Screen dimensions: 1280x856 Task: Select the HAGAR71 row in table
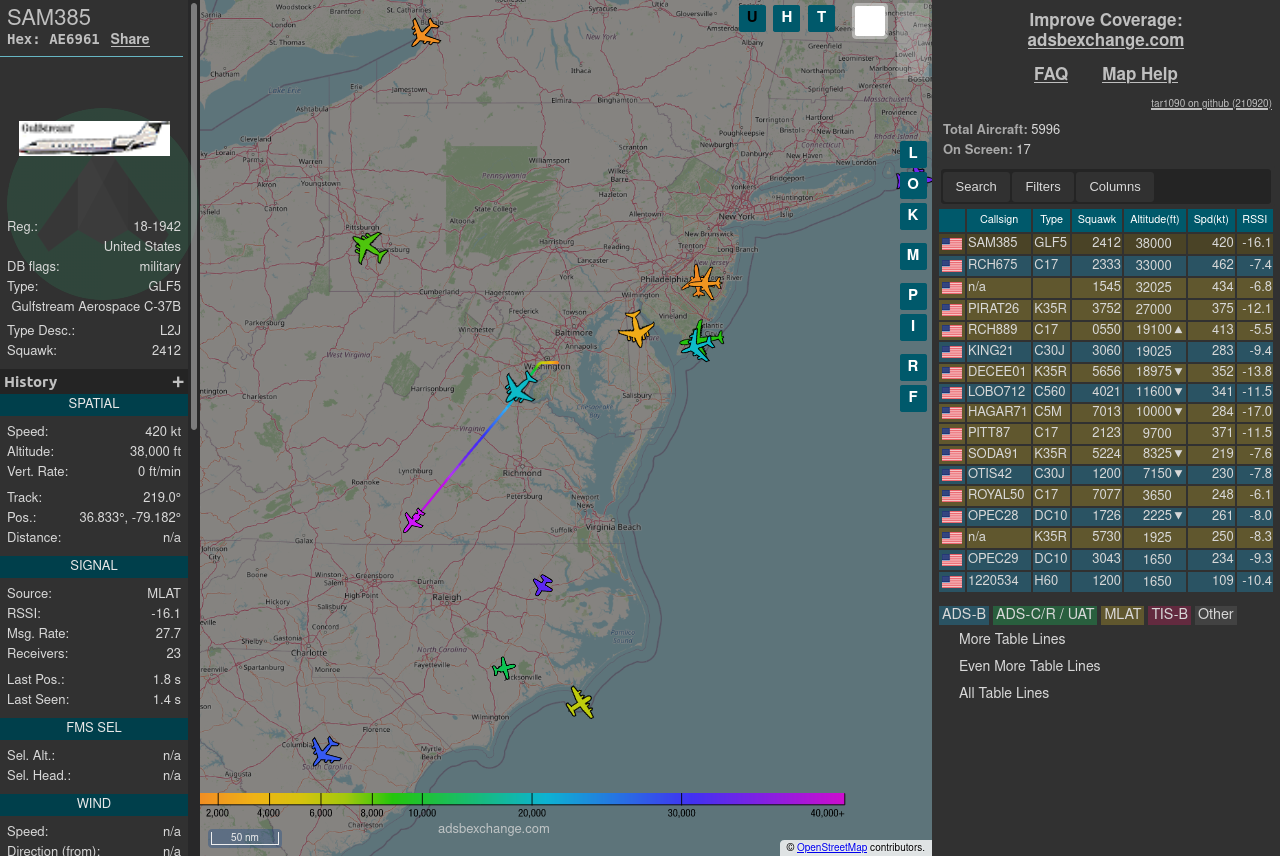[x=1105, y=412]
